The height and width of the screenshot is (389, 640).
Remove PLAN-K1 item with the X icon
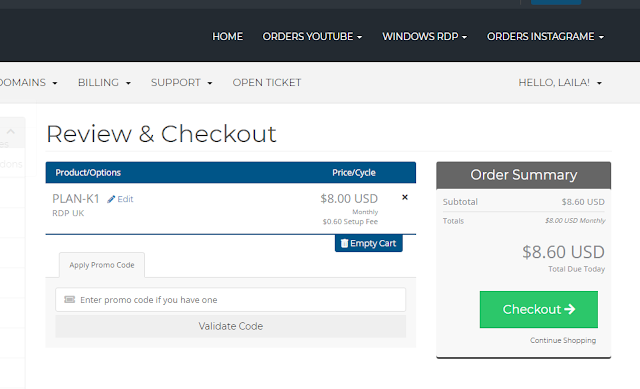point(404,197)
